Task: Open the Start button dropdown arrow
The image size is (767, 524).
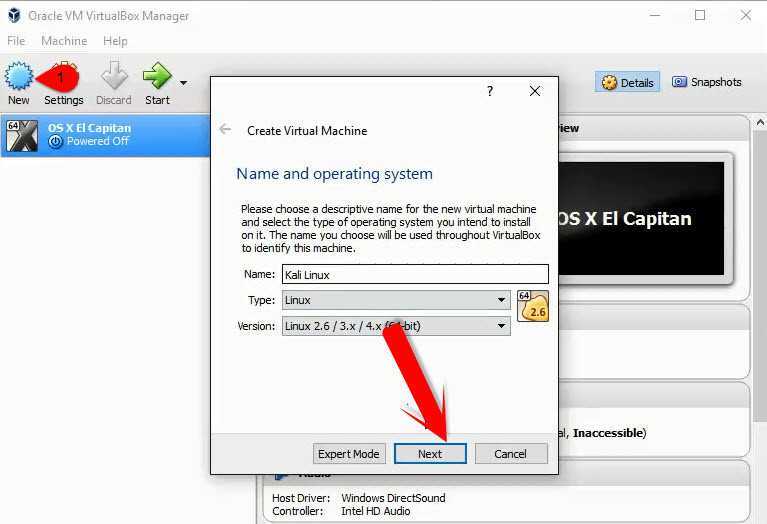Action: coord(183,83)
